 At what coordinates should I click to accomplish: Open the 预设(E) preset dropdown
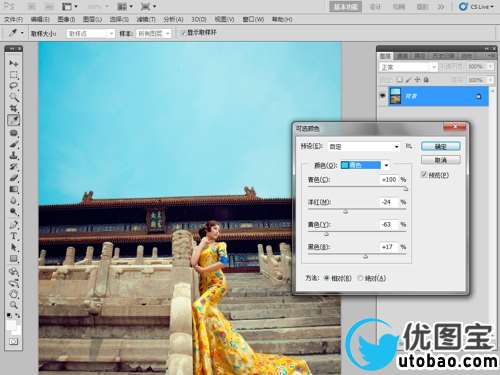[x=364, y=147]
